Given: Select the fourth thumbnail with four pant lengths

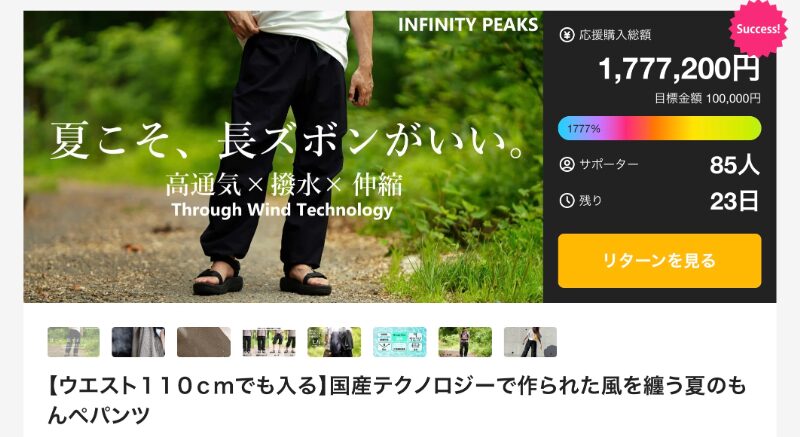Looking at the screenshot, I should click(269, 342).
